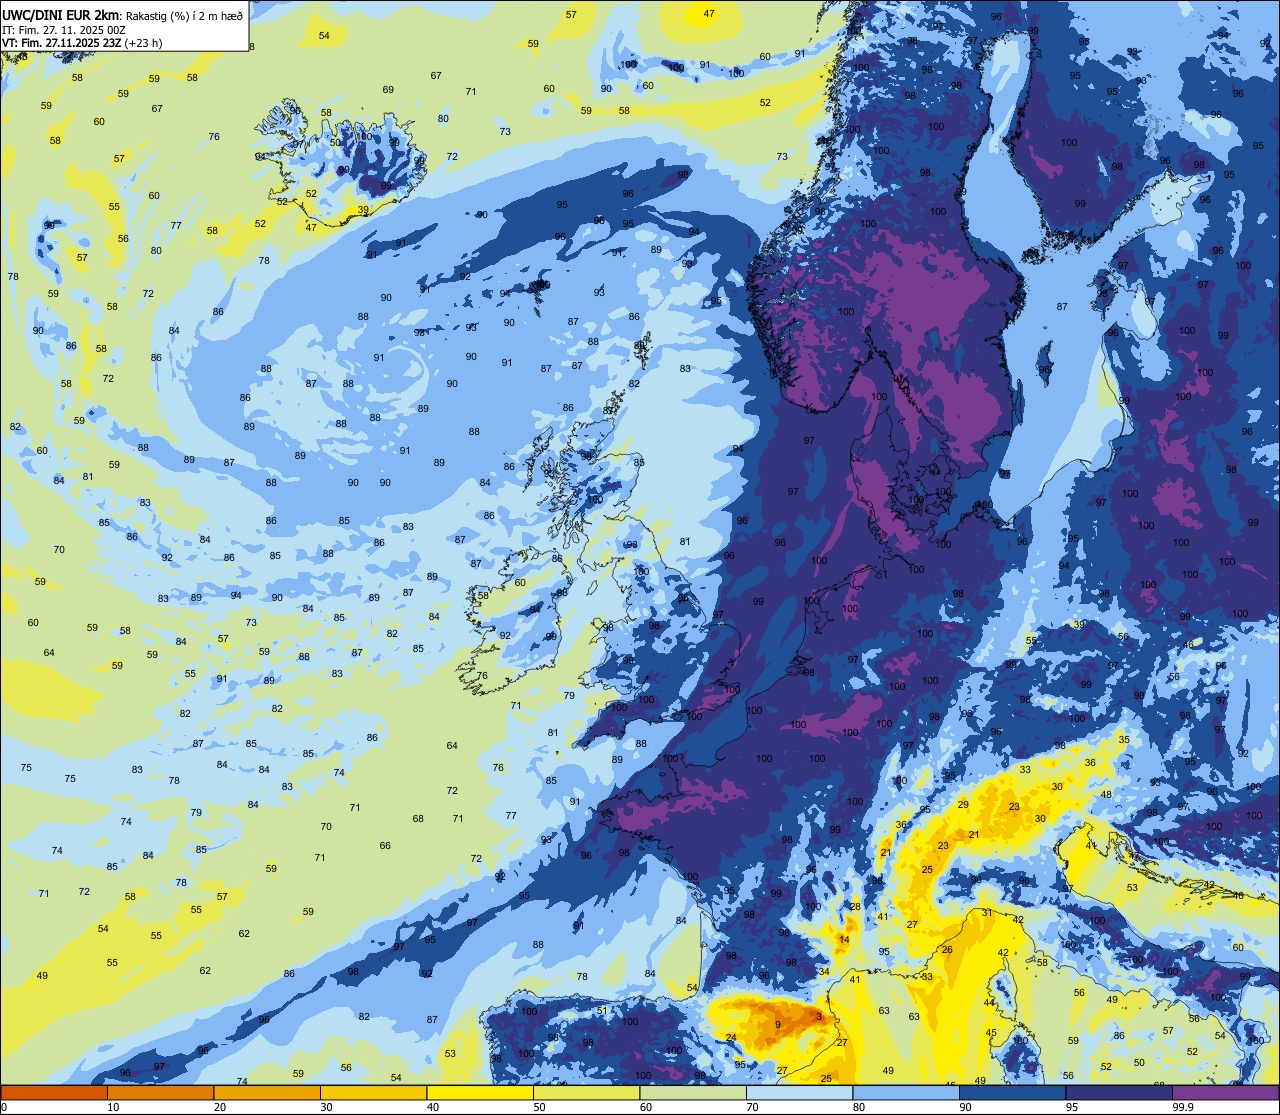Click the 20–30 light orange legend swatch
The height and width of the screenshot is (1115, 1280).
pyautogui.click(x=267, y=1092)
